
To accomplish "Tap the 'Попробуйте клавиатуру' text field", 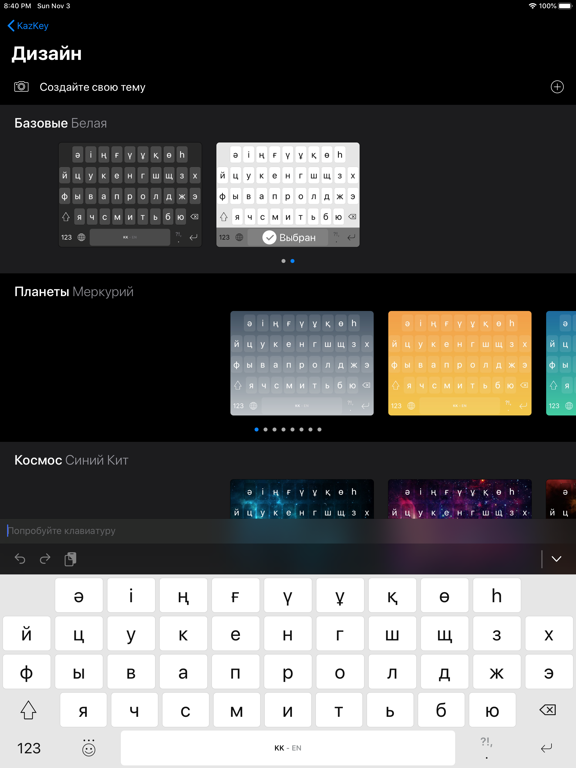I will tap(288, 531).
